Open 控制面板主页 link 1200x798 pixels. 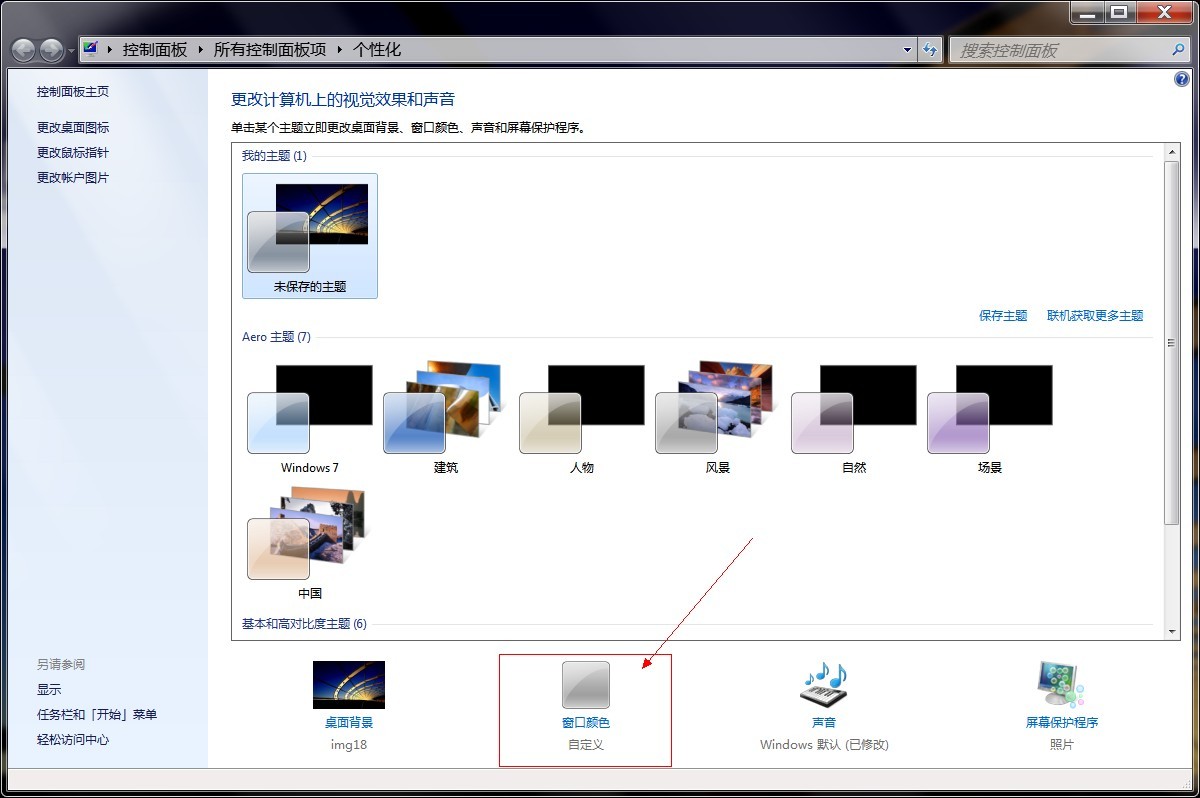(73, 92)
